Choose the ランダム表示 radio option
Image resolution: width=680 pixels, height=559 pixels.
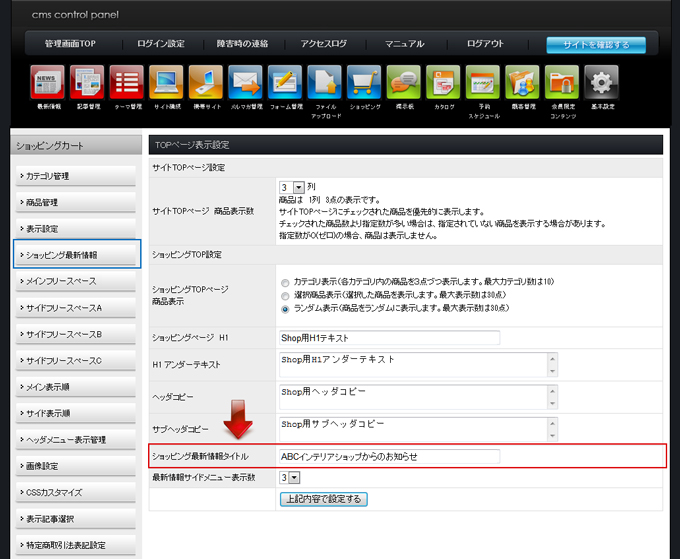tap(286, 309)
